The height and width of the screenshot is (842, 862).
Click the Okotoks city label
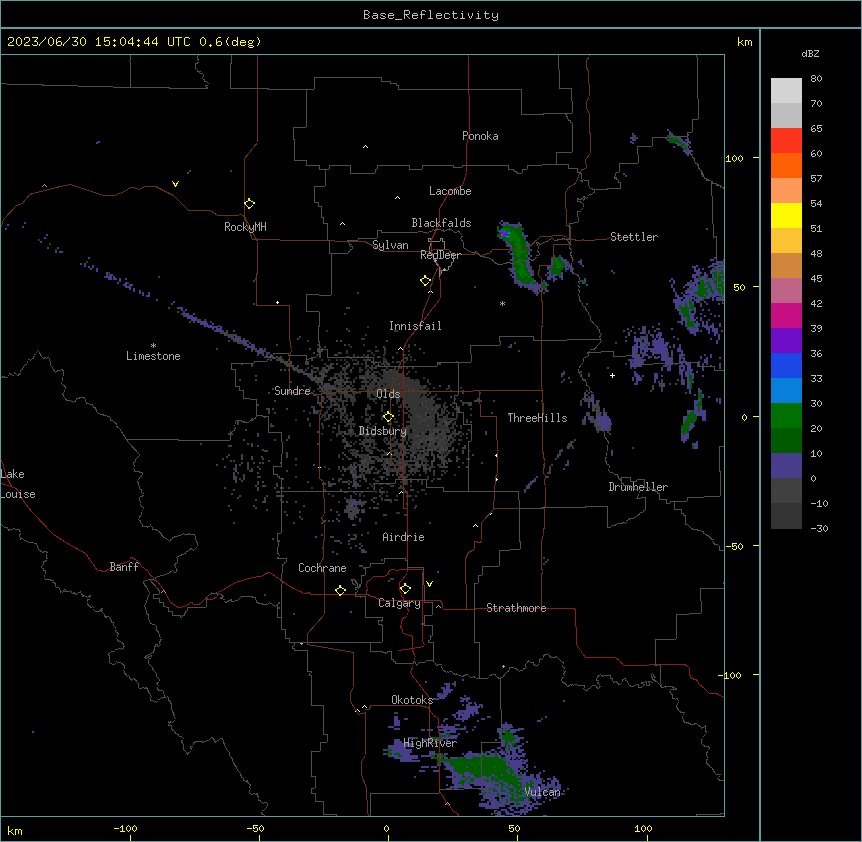click(412, 700)
